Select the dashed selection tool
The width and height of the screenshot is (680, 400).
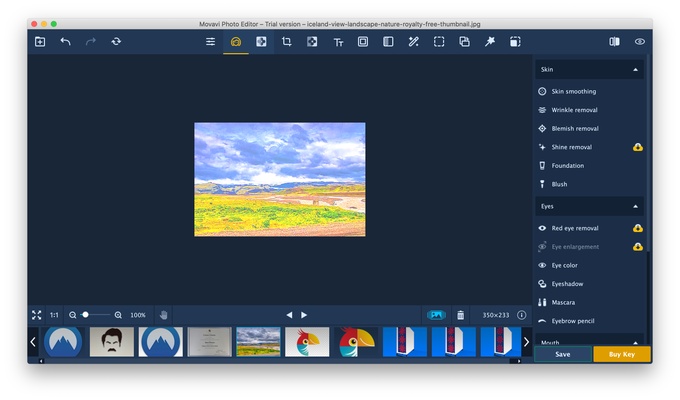point(439,42)
